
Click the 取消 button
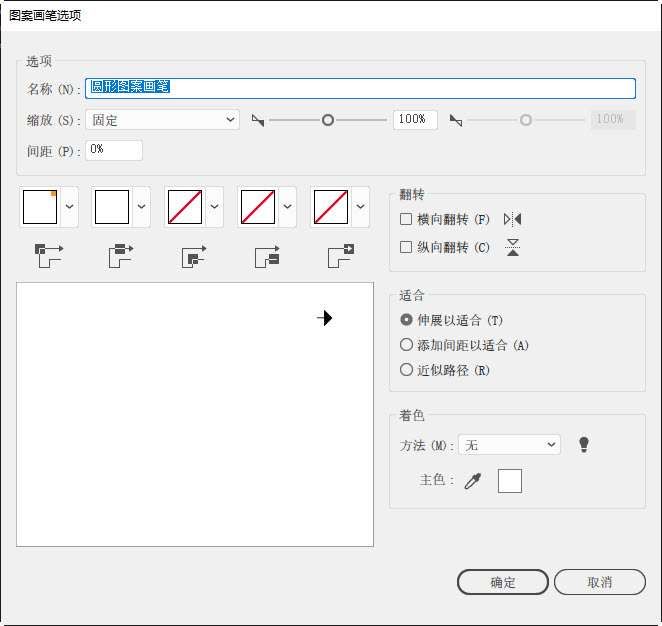point(600,582)
